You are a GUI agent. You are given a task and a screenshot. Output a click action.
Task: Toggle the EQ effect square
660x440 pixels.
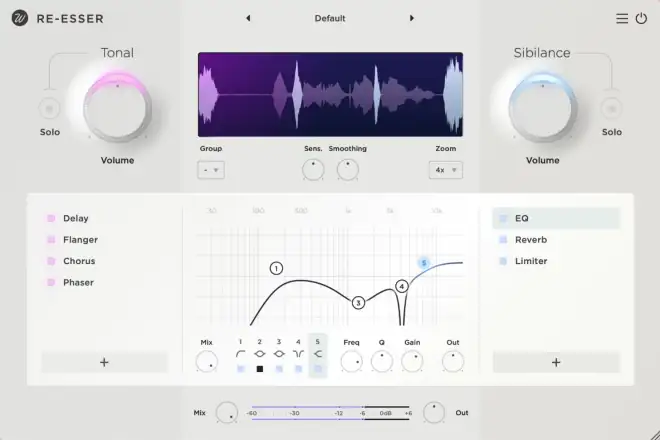[503, 218]
